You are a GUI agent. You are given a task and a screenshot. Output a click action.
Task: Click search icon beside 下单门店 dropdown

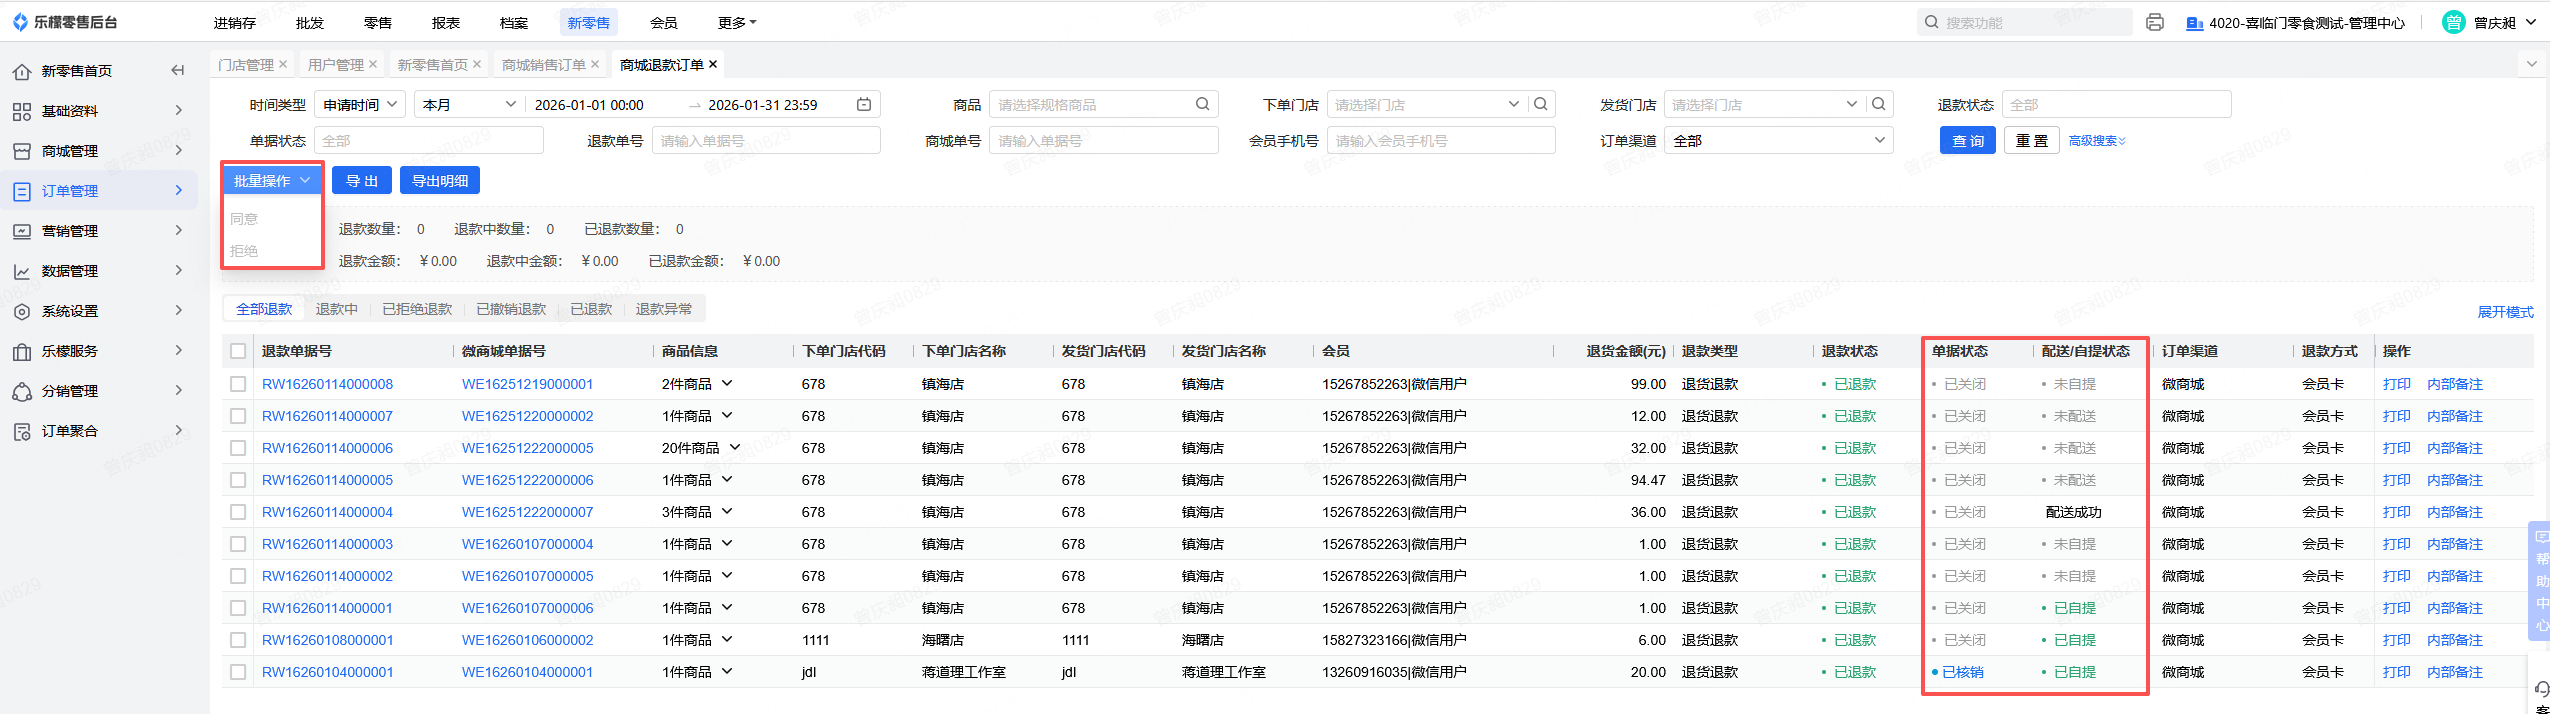point(1541,104)
